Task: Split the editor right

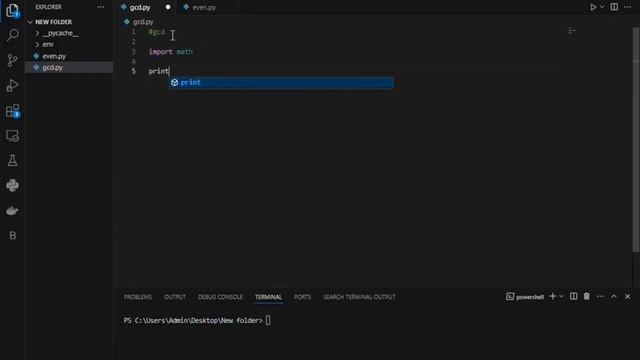Action: pyautogui.click(x=614, y=7)
